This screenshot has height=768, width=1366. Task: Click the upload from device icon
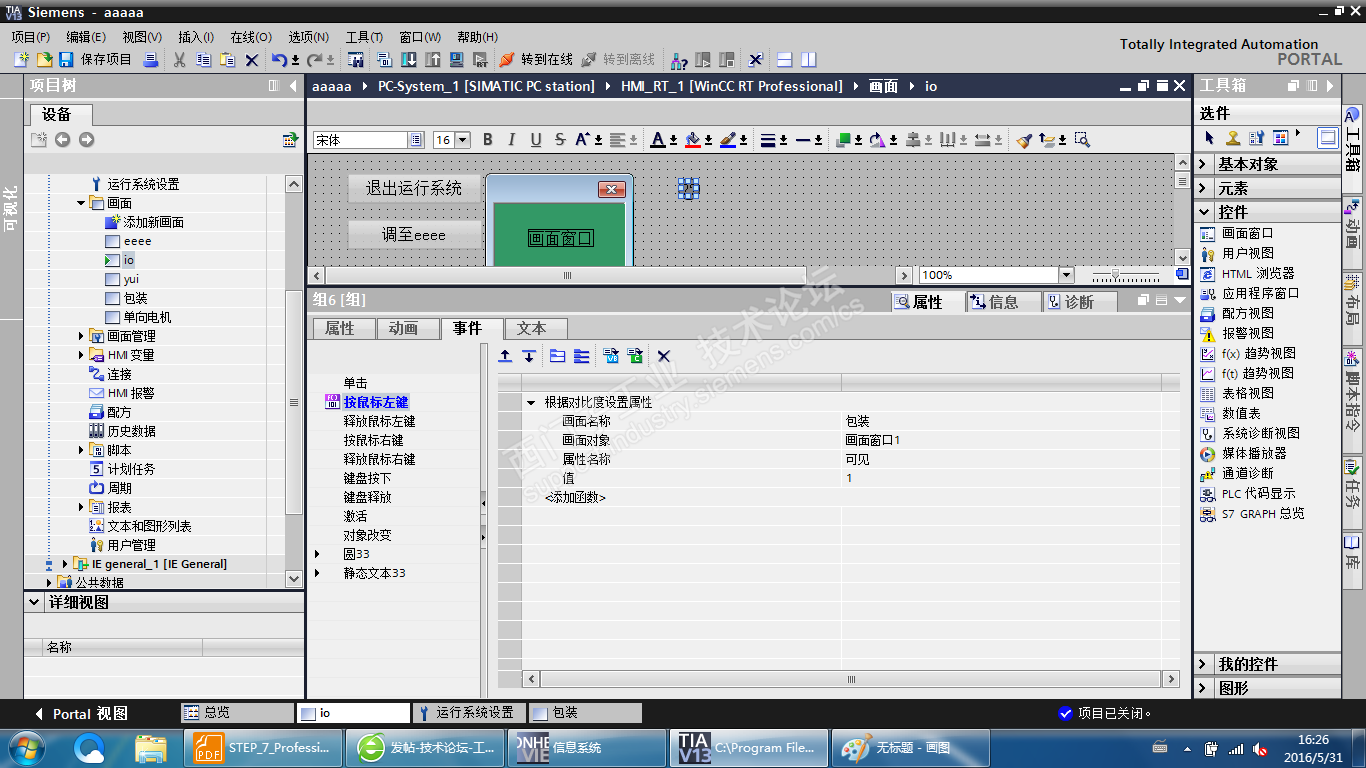point(433,60)
